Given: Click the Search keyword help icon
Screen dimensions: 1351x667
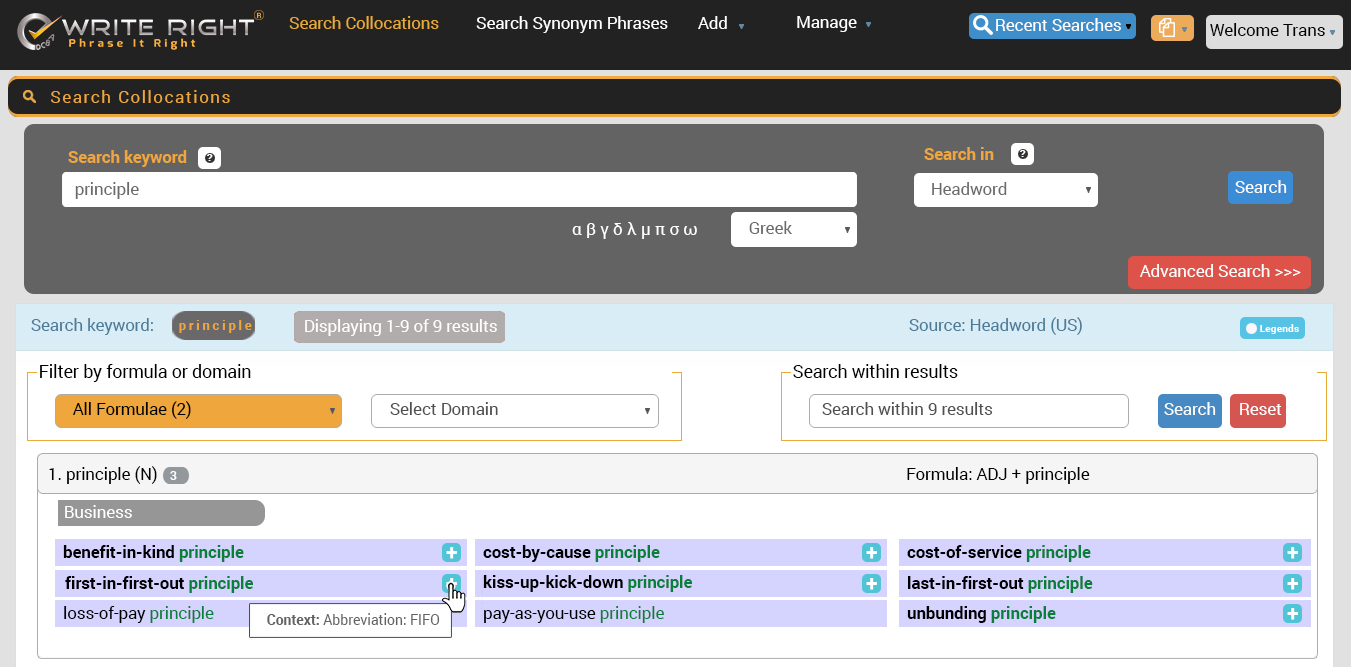Looking at the screenshot, I should click(x=209, y=158).
